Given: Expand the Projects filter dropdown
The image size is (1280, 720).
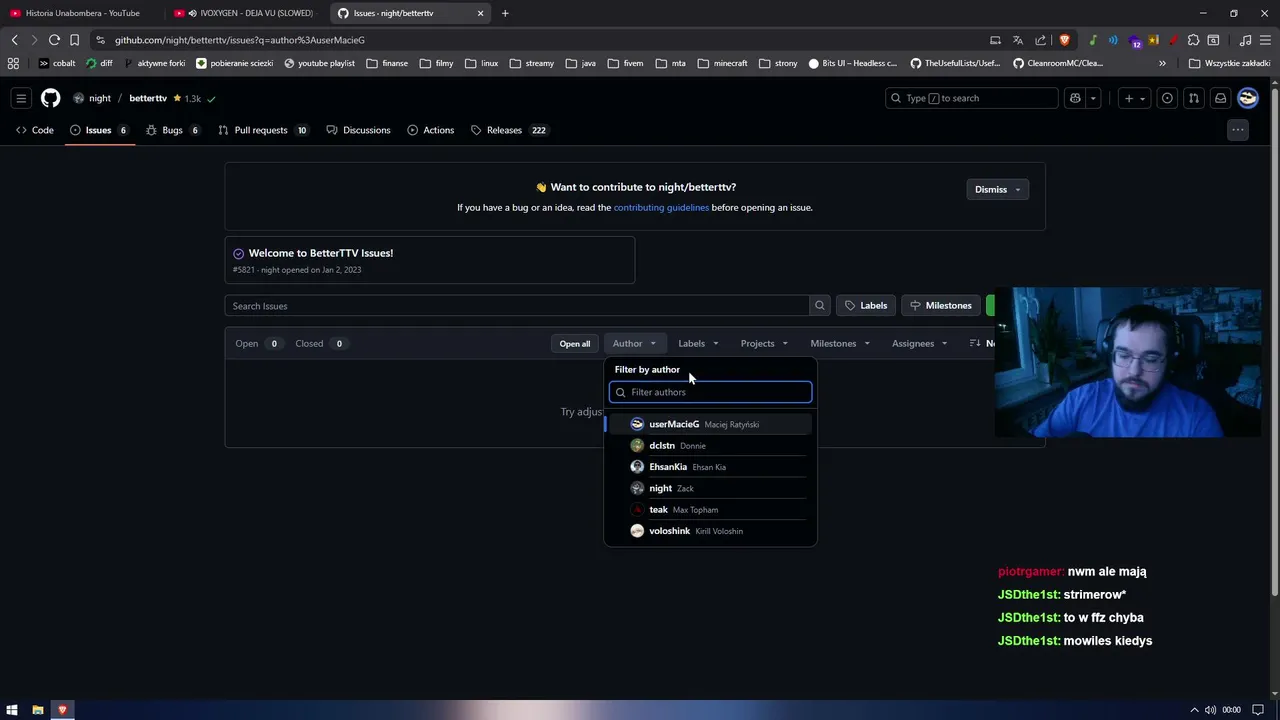Looking at the screenshot, I should (764, 343).
